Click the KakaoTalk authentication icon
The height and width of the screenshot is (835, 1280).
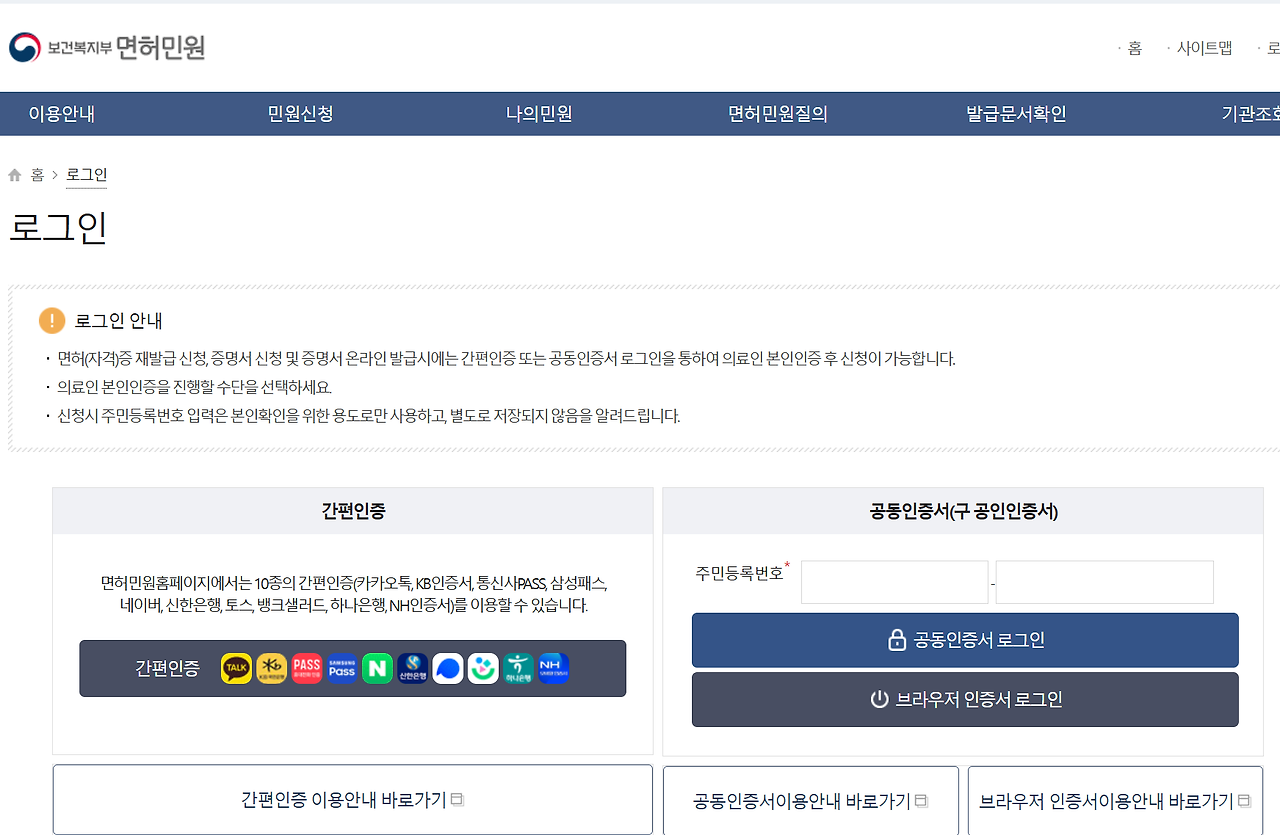click(x=236, y=668)
